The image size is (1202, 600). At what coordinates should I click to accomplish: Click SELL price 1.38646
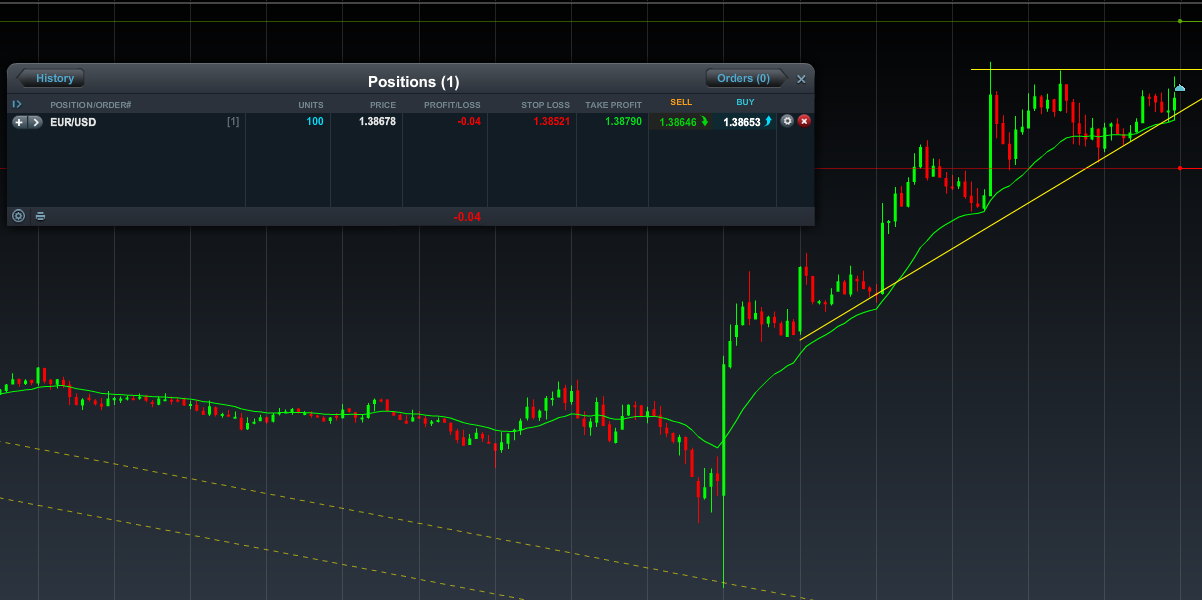[683, 122]
